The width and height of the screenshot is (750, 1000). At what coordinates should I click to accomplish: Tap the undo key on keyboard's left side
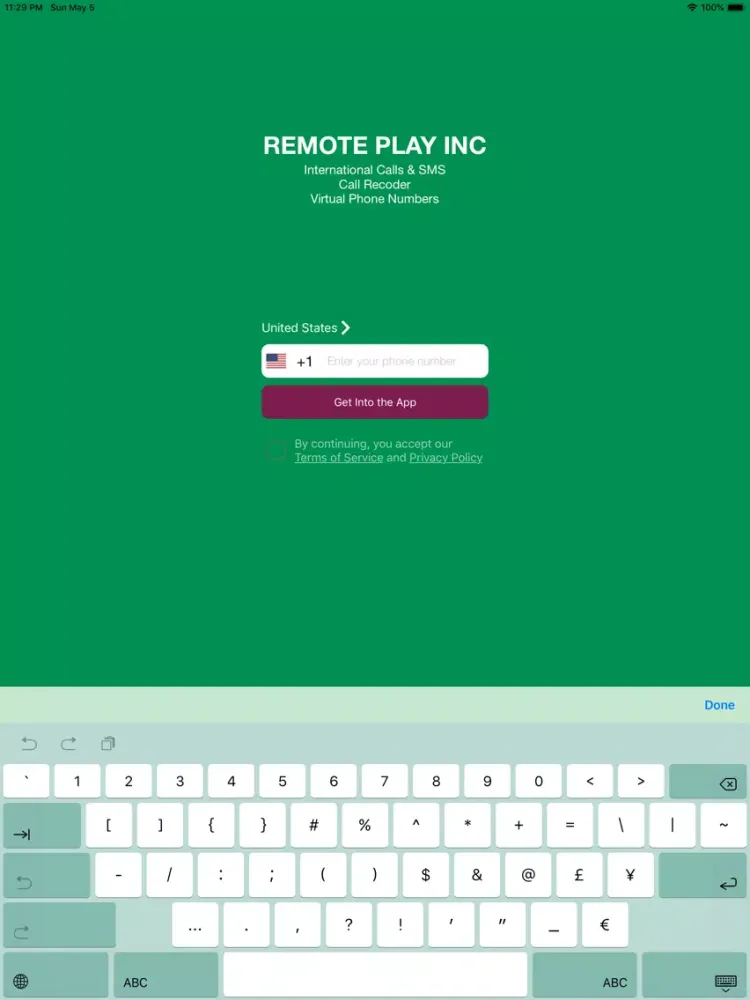click(47, 875)
